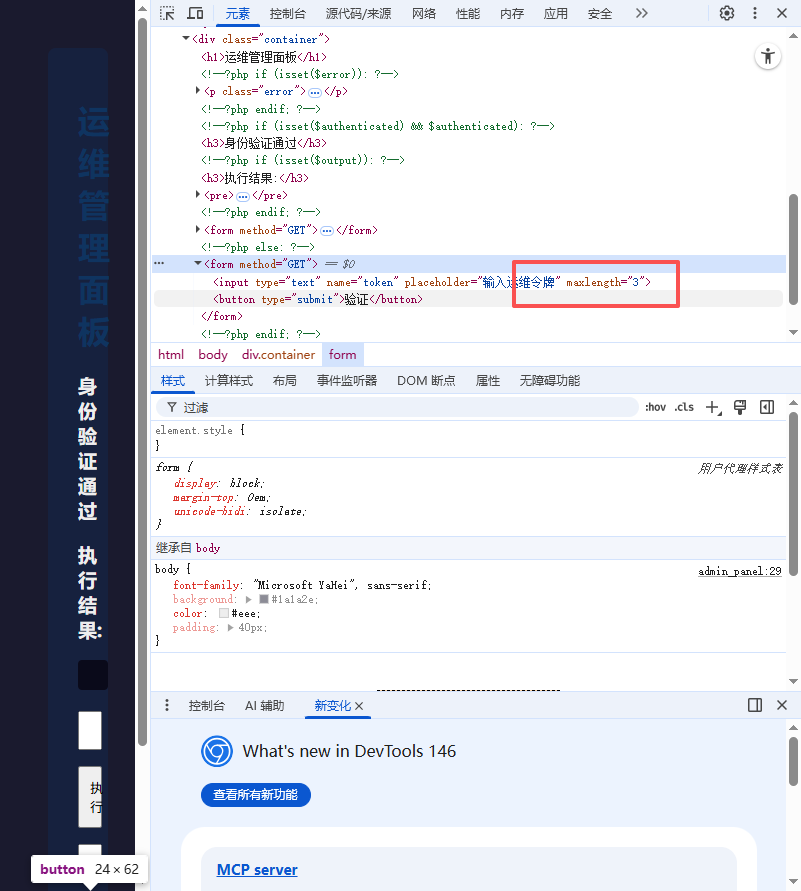Click the accessibility figure icon
Screen dimensions: 801x891
(767, 56)
